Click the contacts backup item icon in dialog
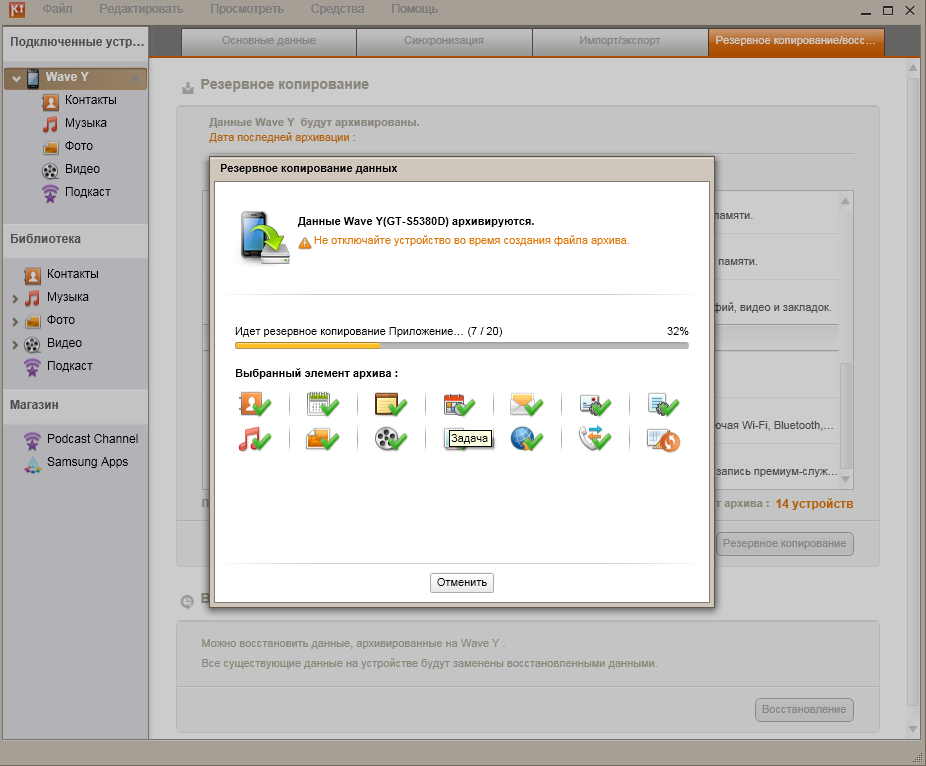The image size is (926, 766). 255,405
